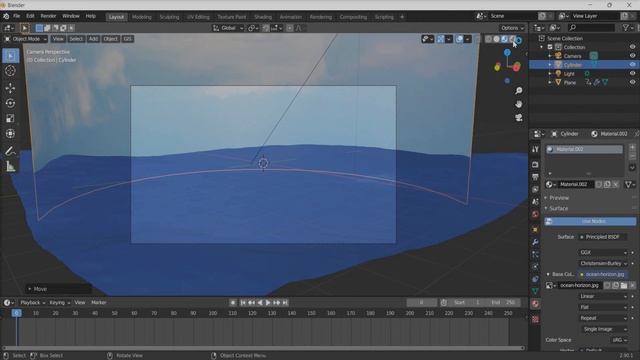Screen dimensions: 640x360
Task: Hide the Light object in outliner
Action: (632, 73)
